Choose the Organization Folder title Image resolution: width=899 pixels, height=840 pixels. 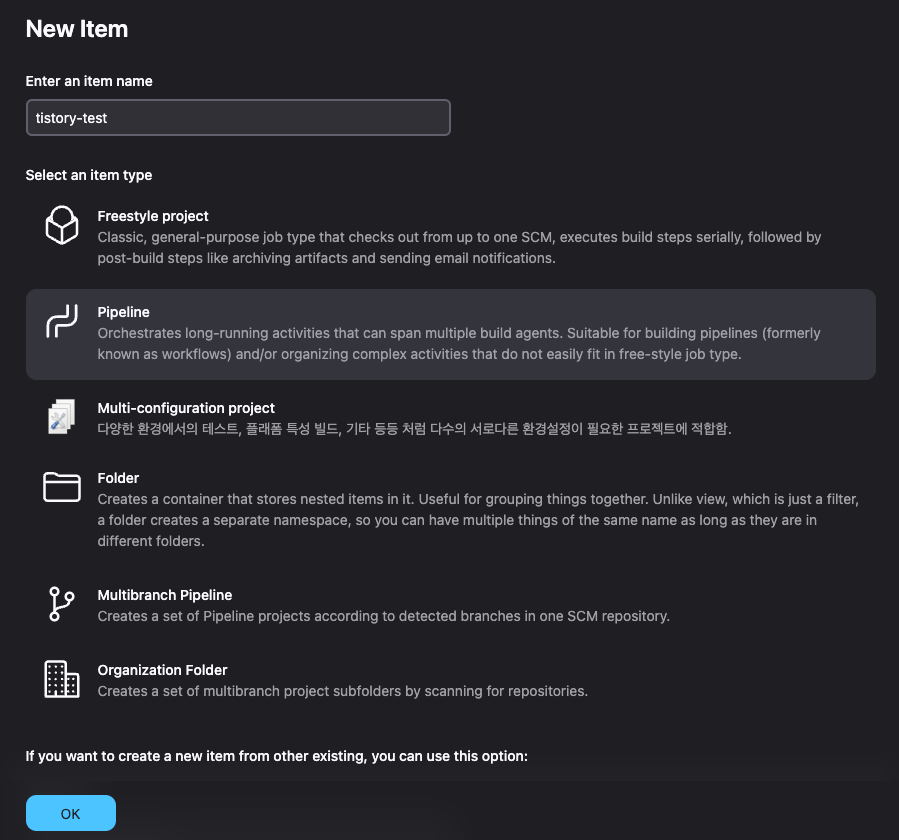162,670
